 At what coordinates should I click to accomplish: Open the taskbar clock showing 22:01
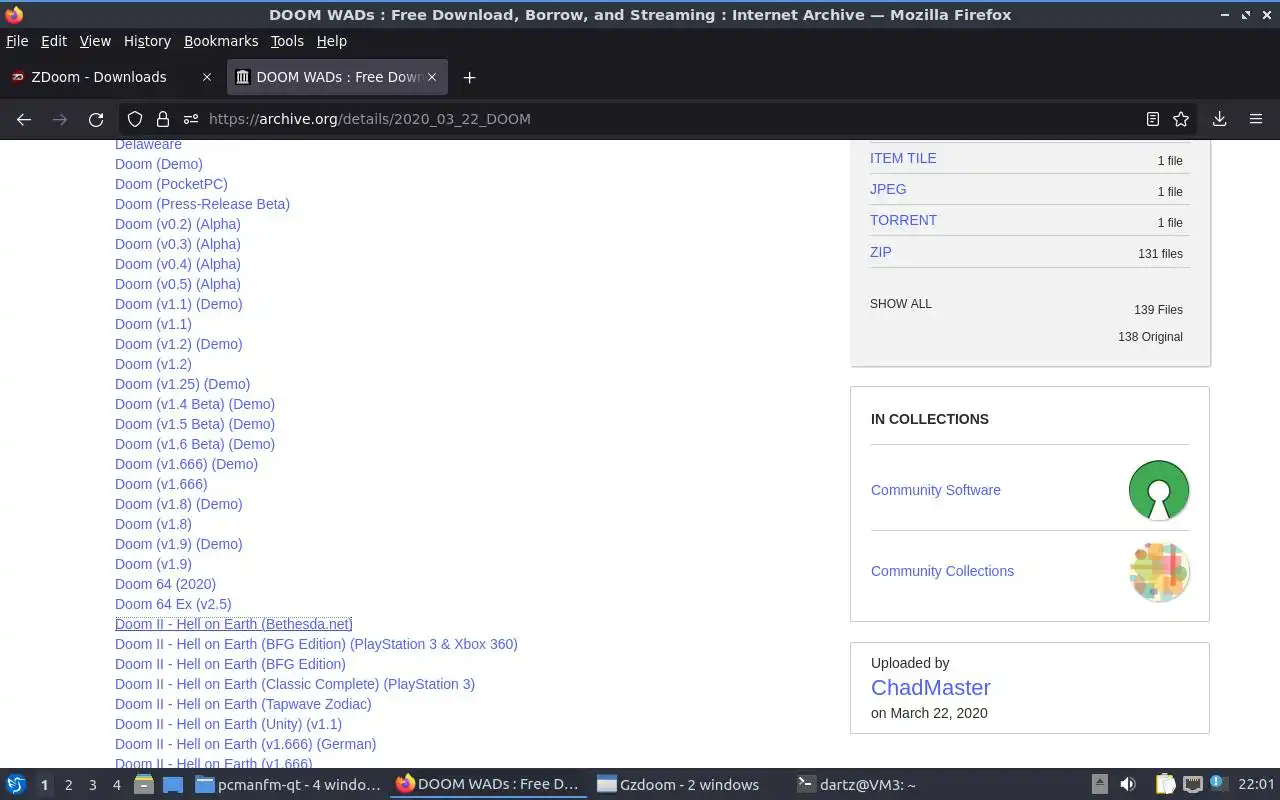[x=1256, y=785]
